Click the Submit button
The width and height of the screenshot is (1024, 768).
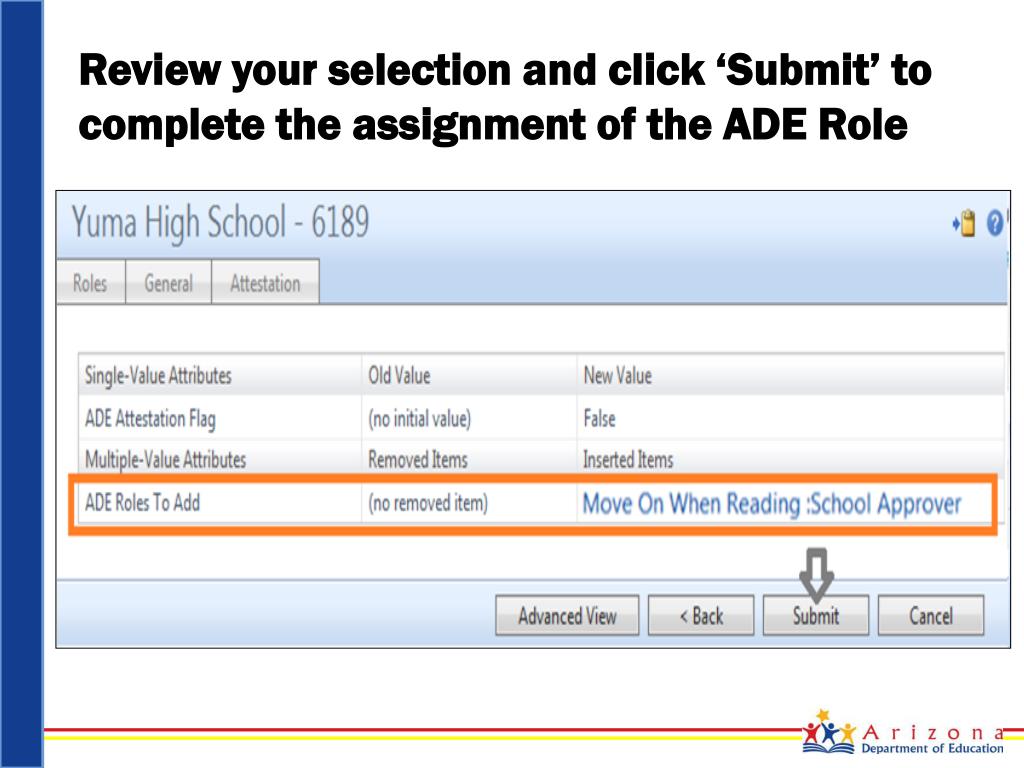pyautogui.click(x=816, y=615)
